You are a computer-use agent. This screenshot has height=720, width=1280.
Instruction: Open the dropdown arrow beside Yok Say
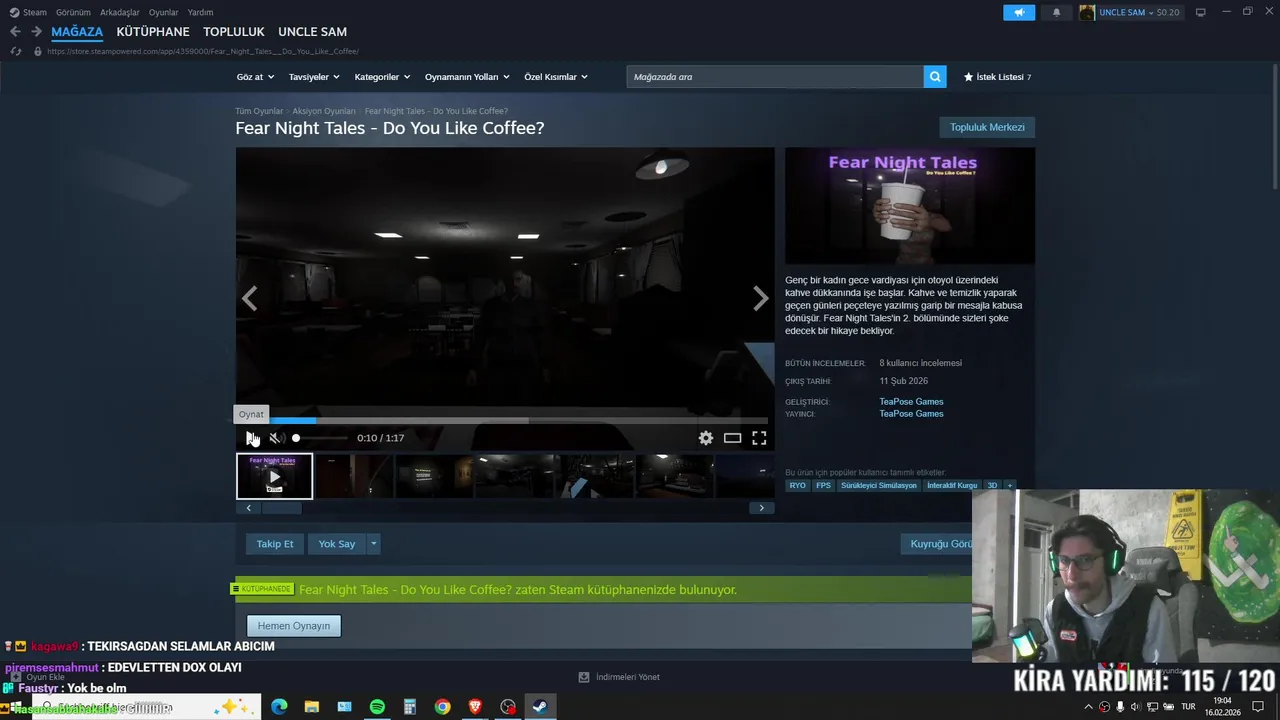tap(373, 544)
